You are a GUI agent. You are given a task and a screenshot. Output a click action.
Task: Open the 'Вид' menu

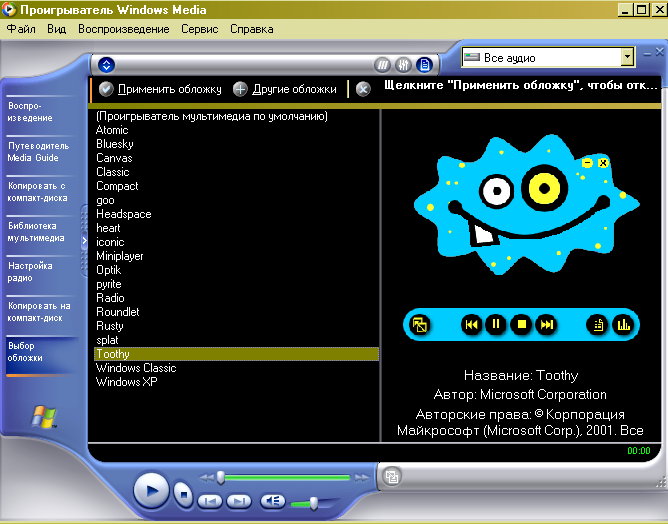pos(57,29)
